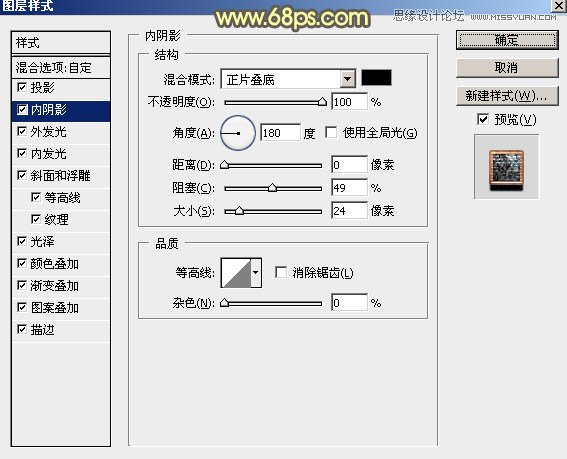Toggle the 外发光 outer glow checkbox

22,131
